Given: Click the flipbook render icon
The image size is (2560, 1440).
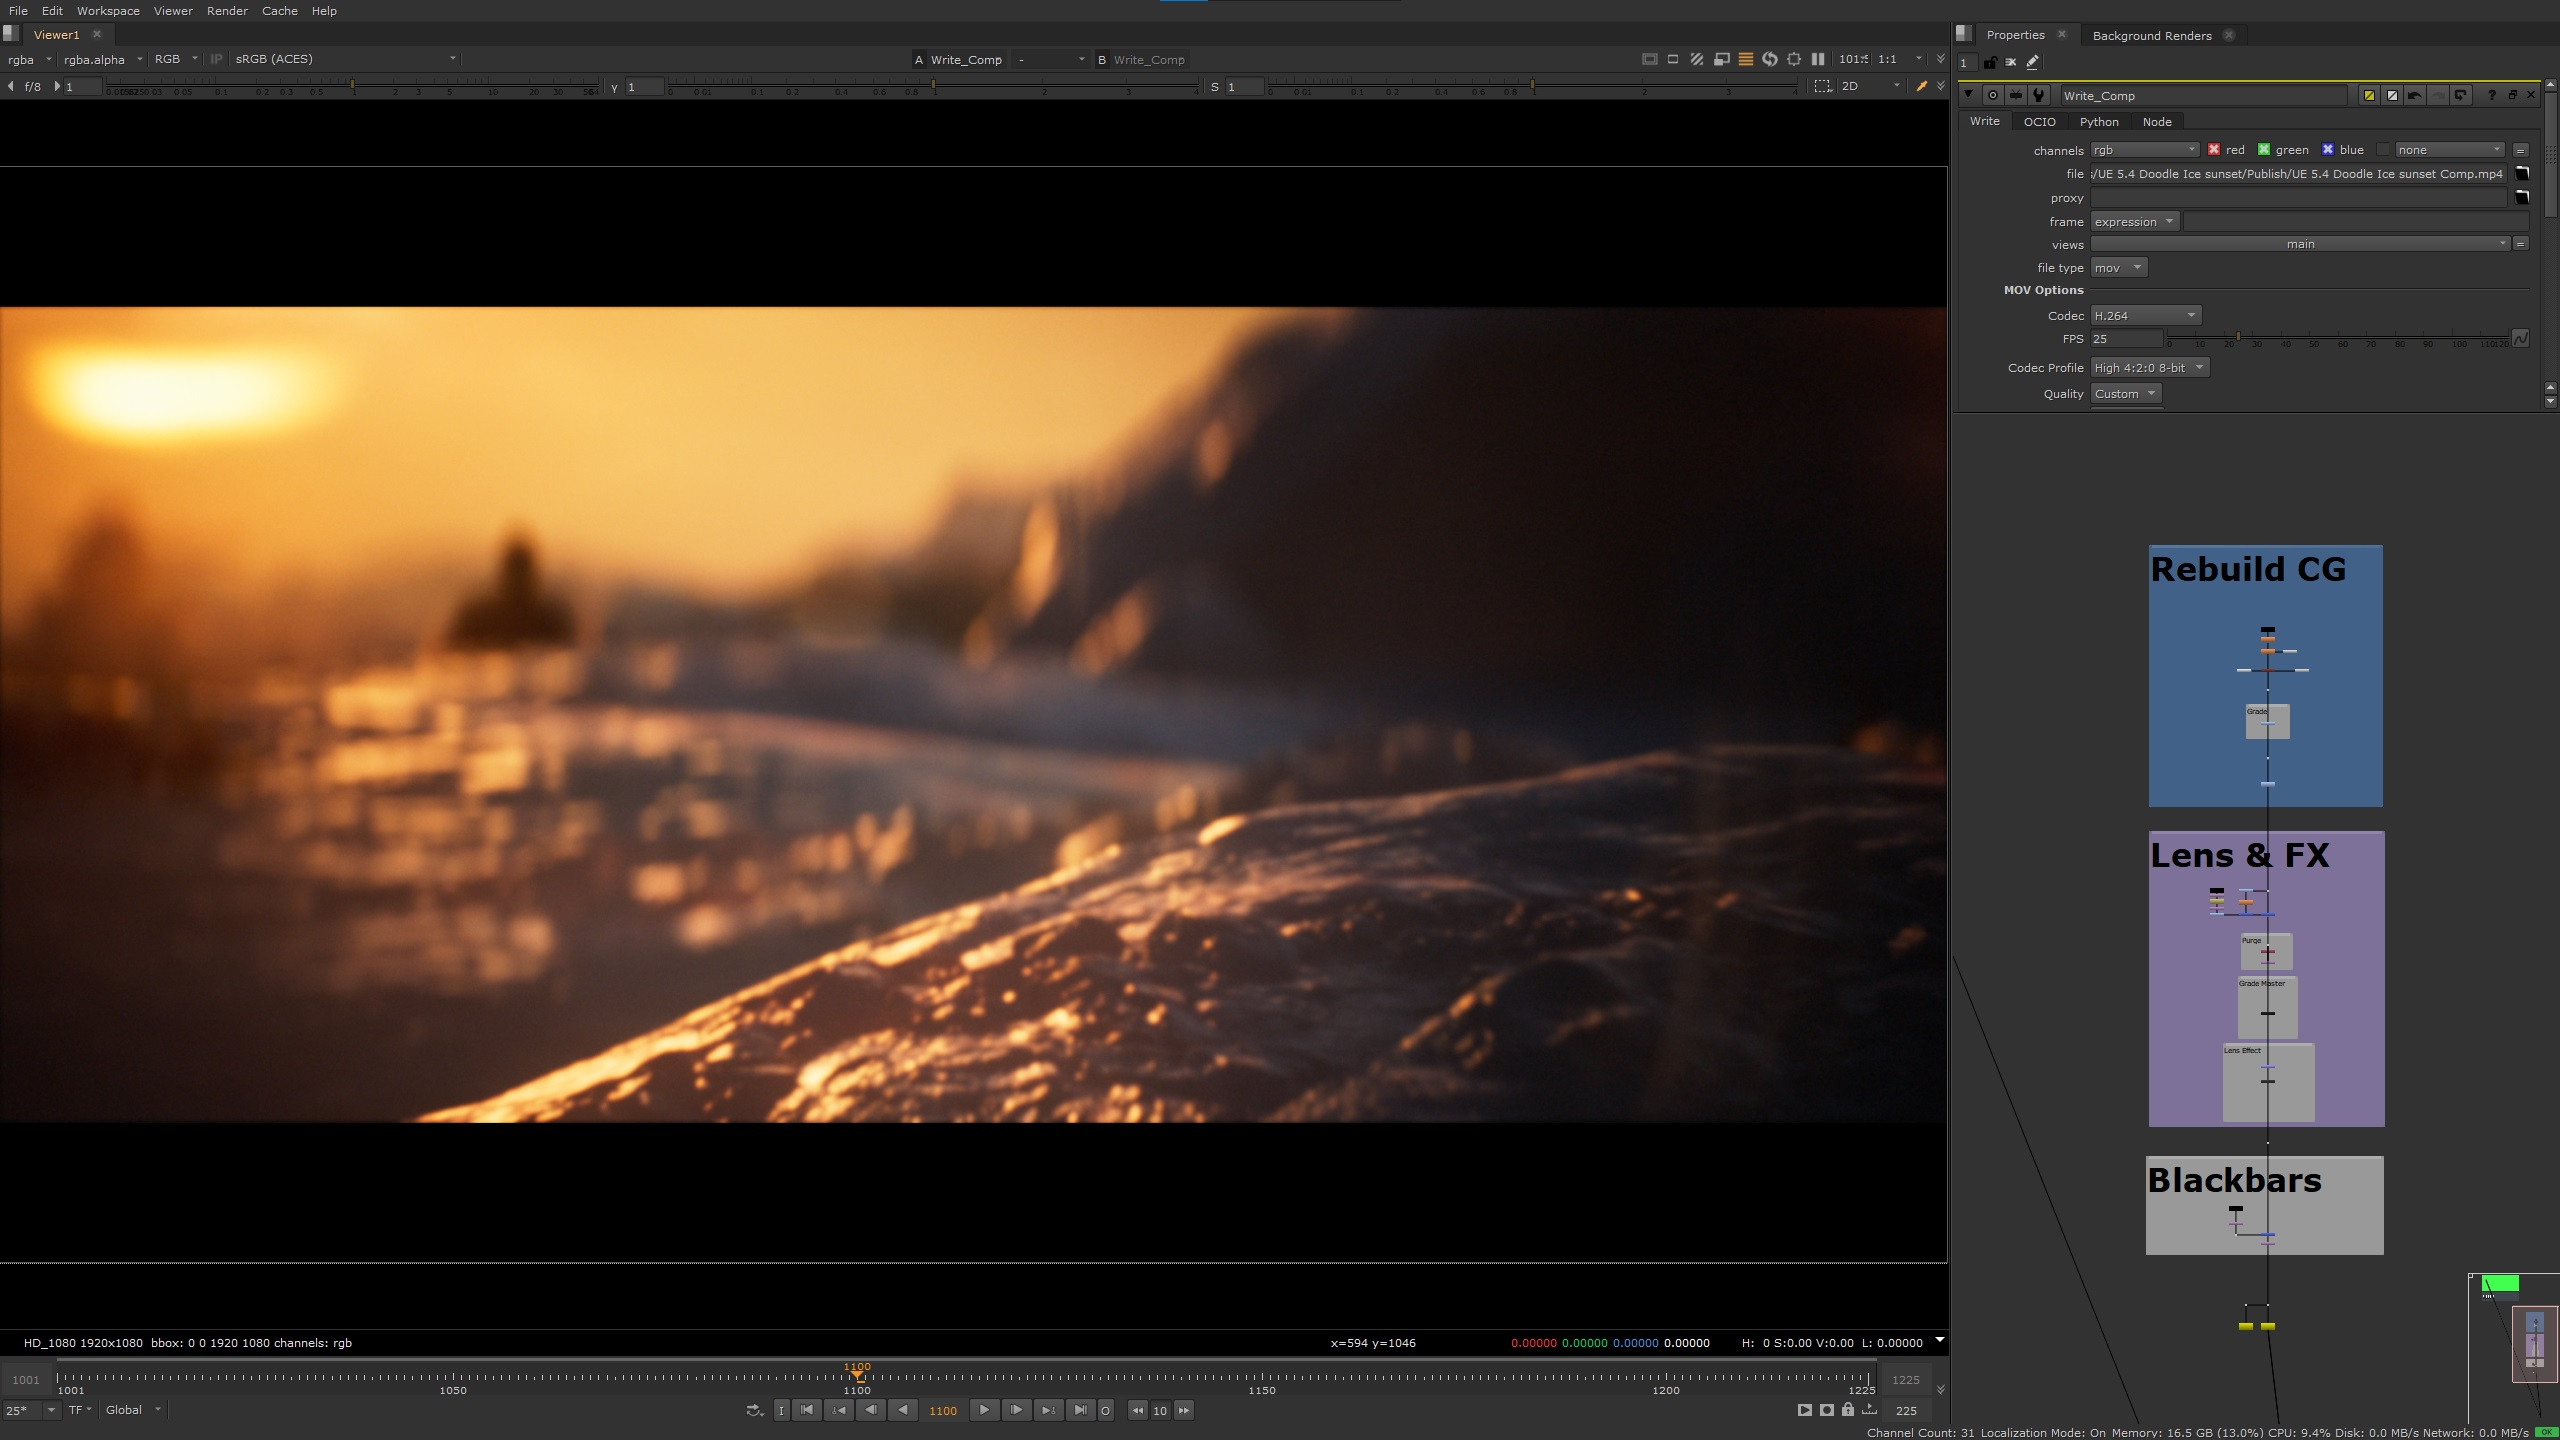Looking at the screenshot, I should (1804, 1410).
